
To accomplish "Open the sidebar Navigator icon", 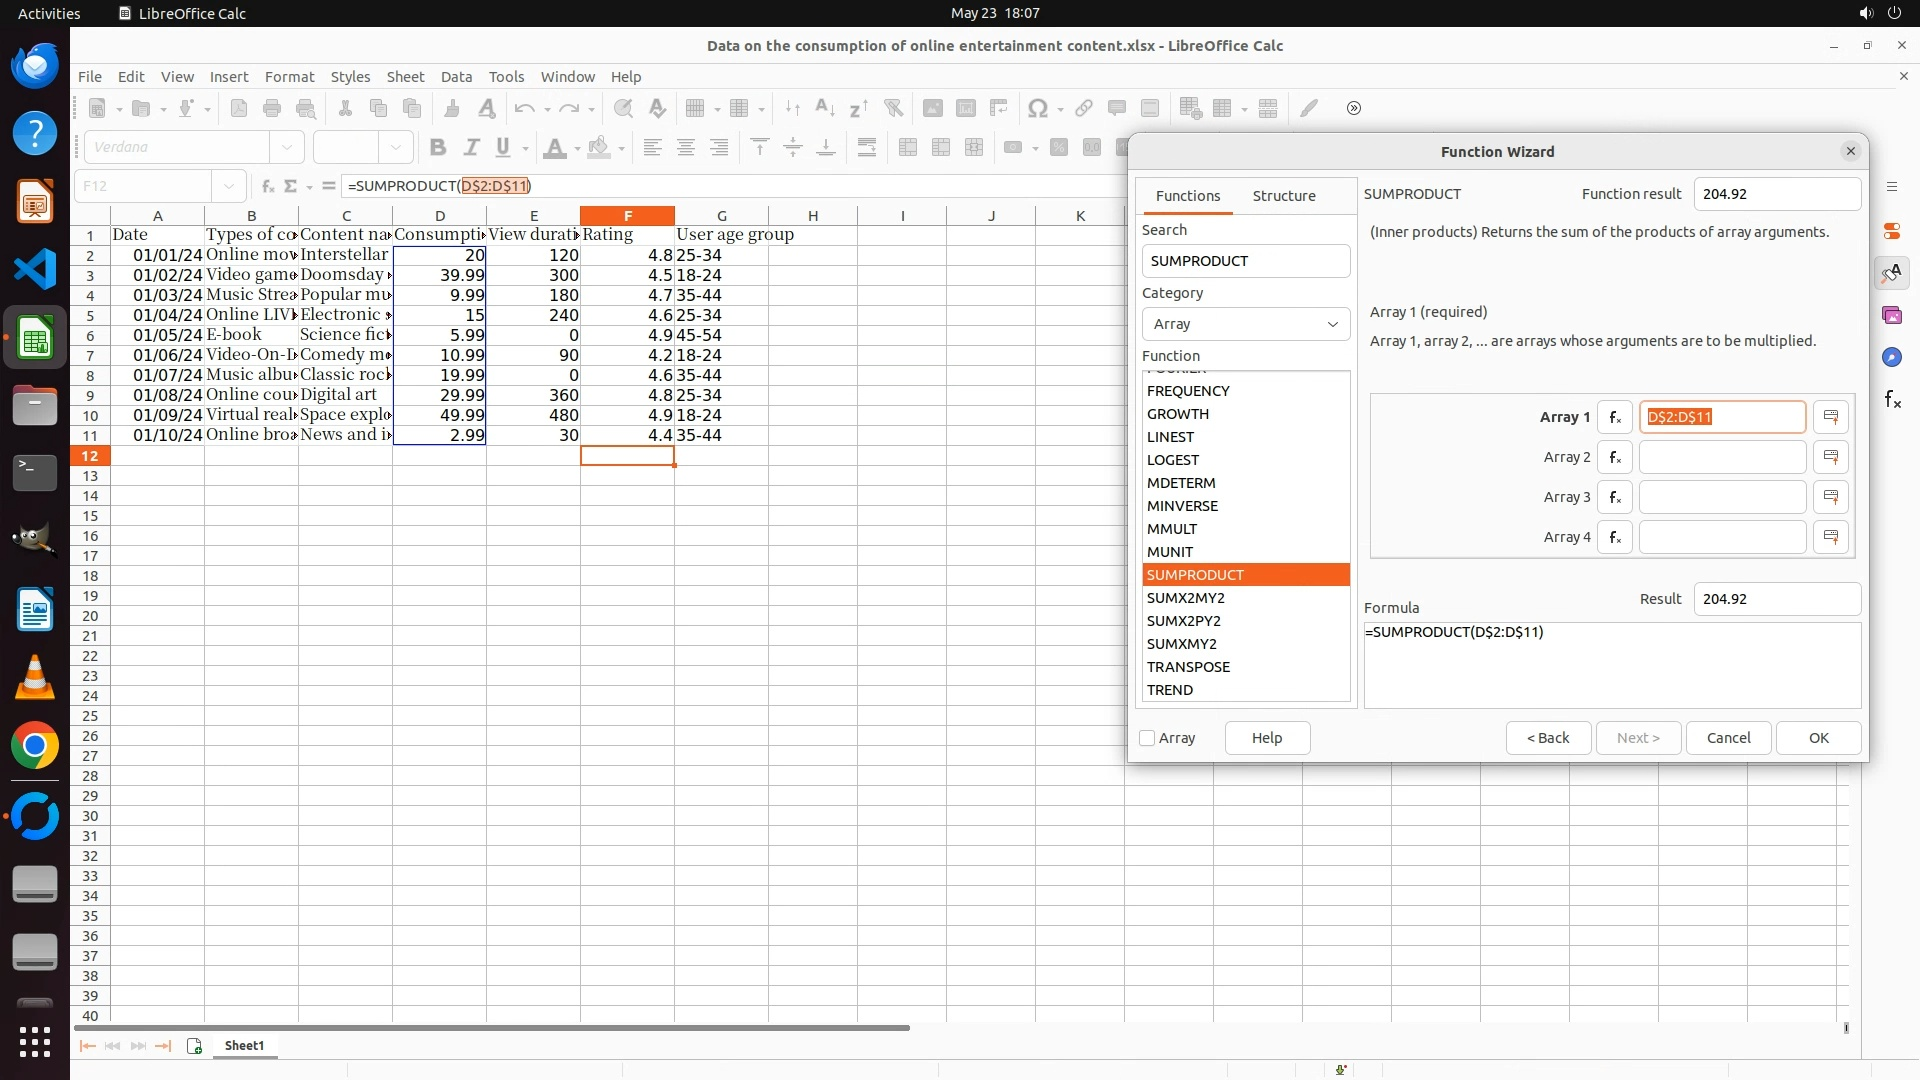I will [x=1892, y=357].
